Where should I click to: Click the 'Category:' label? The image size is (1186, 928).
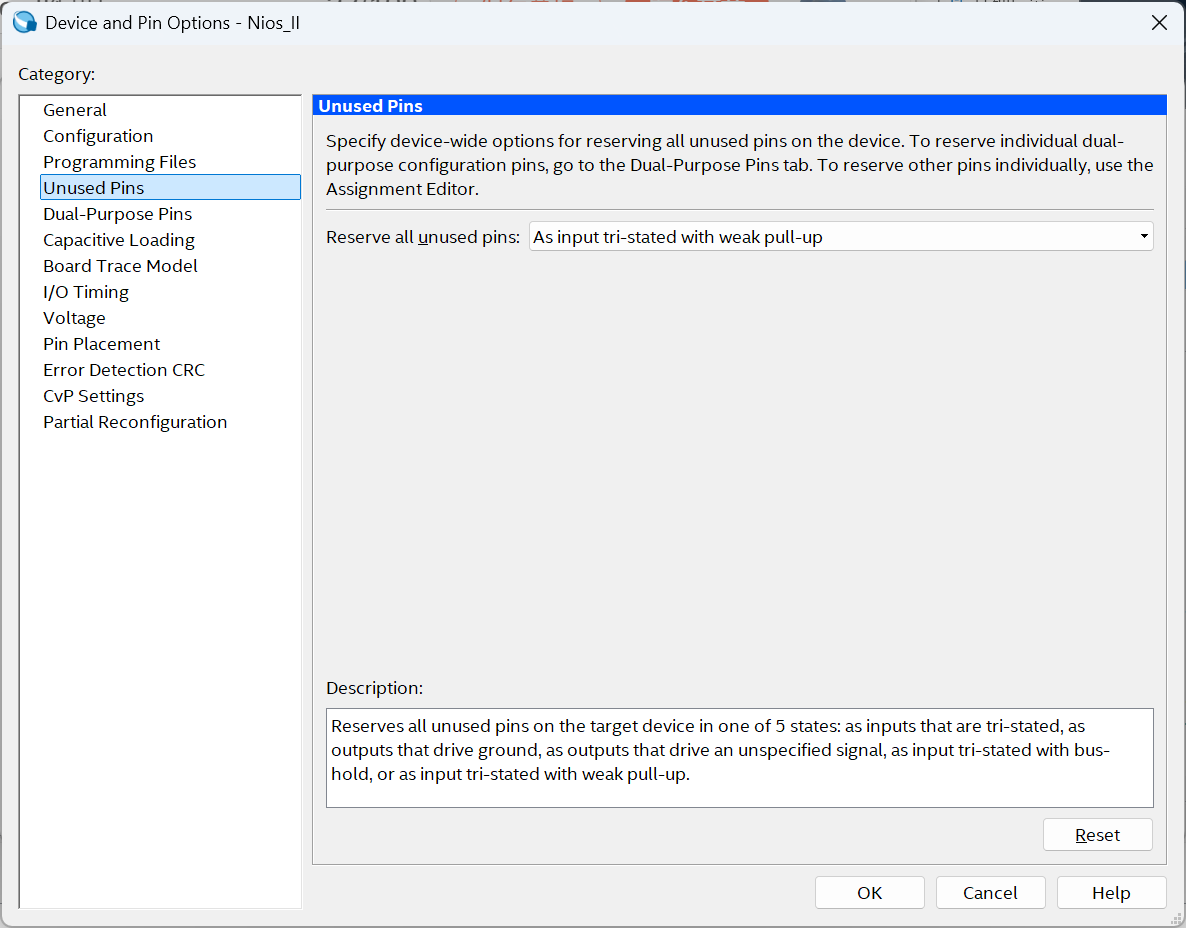(x=57, y=74)
